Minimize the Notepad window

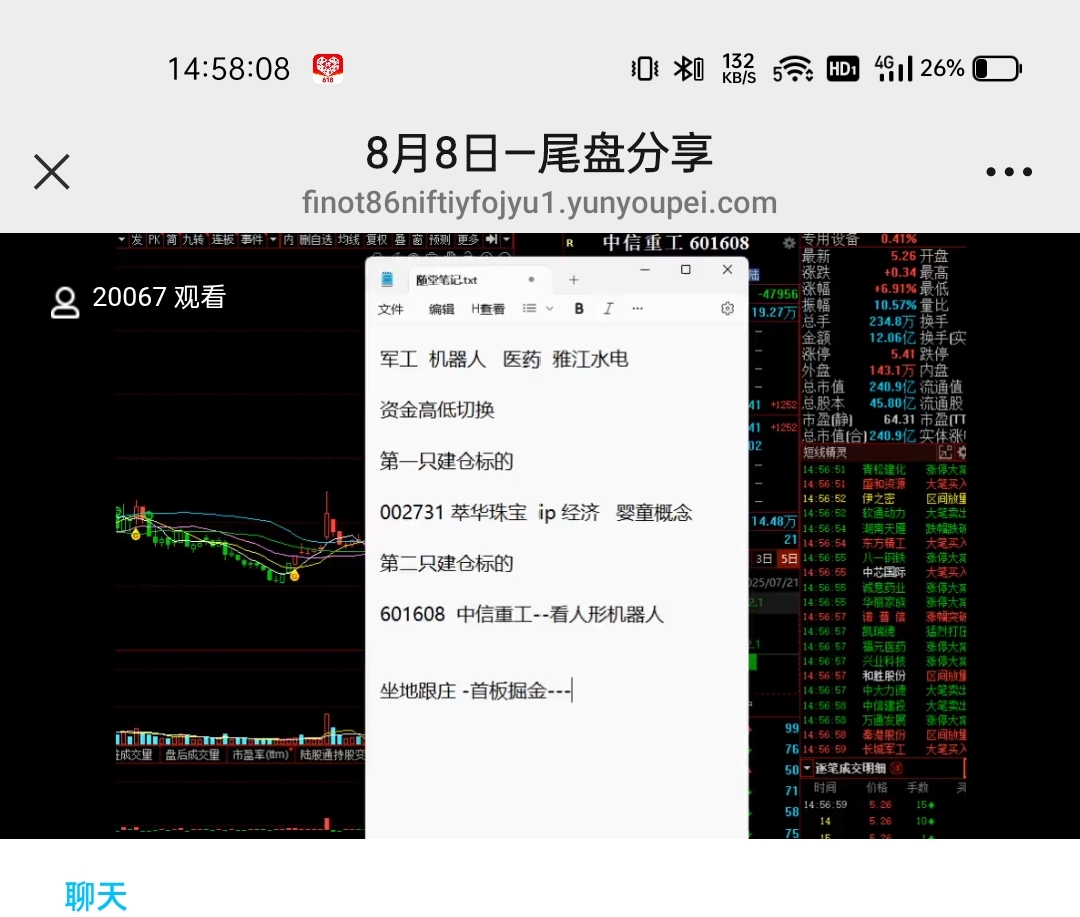pyautogui.click(x=645, y=270)
